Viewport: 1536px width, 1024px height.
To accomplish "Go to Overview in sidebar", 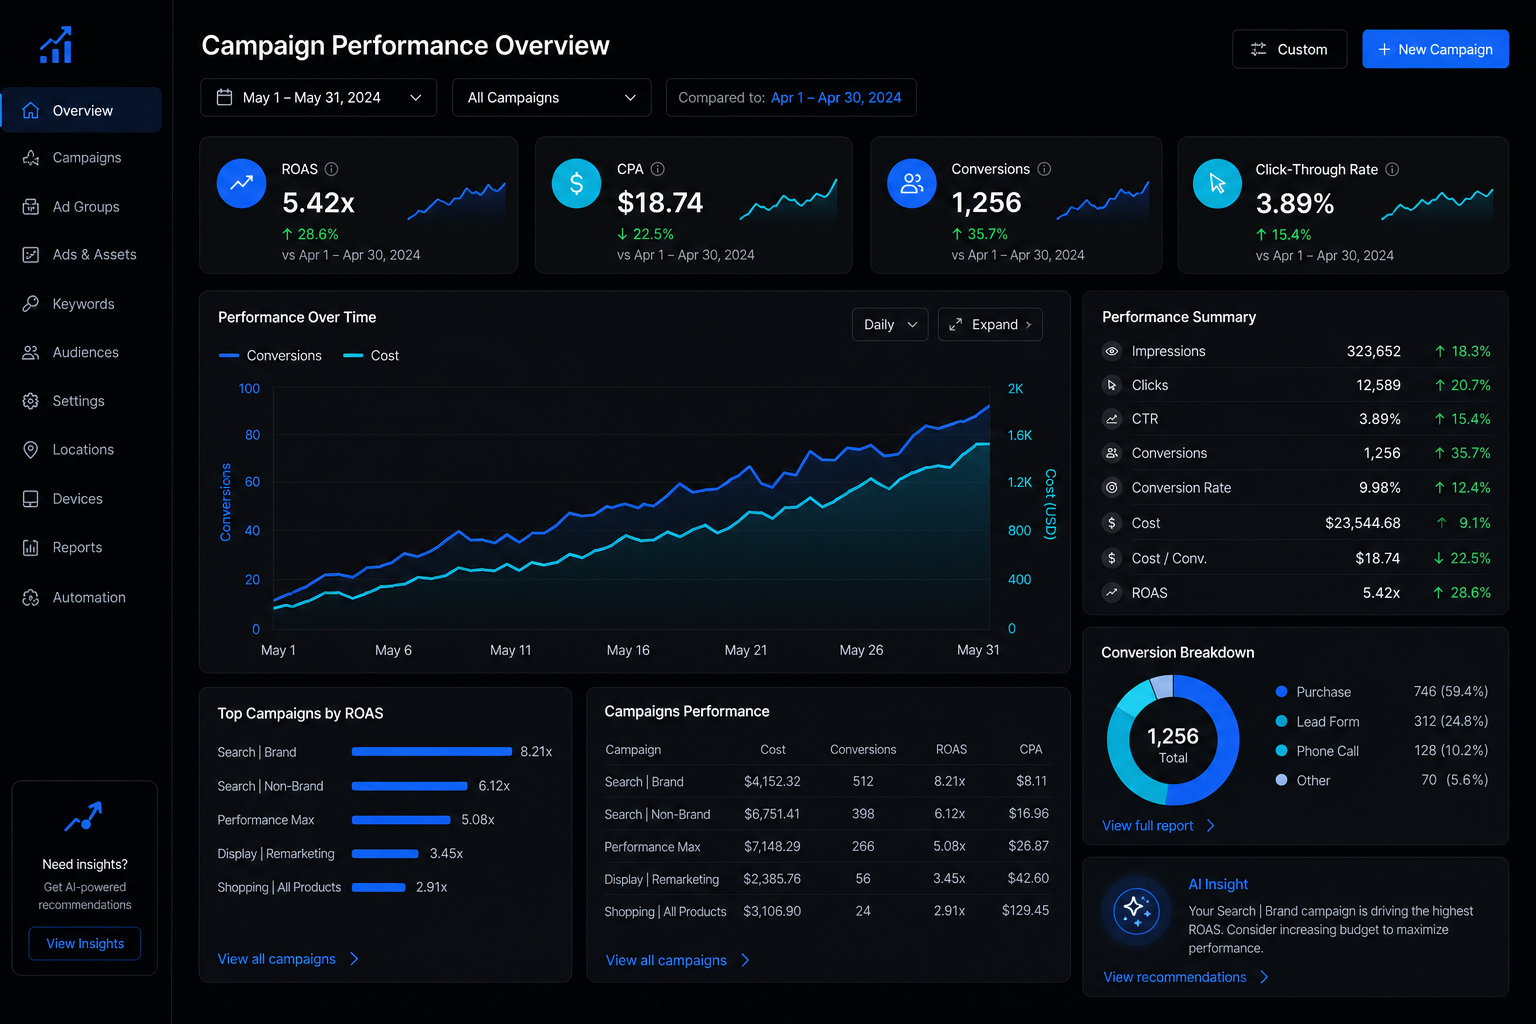I will pyautogui.click(x=82, y=110).
